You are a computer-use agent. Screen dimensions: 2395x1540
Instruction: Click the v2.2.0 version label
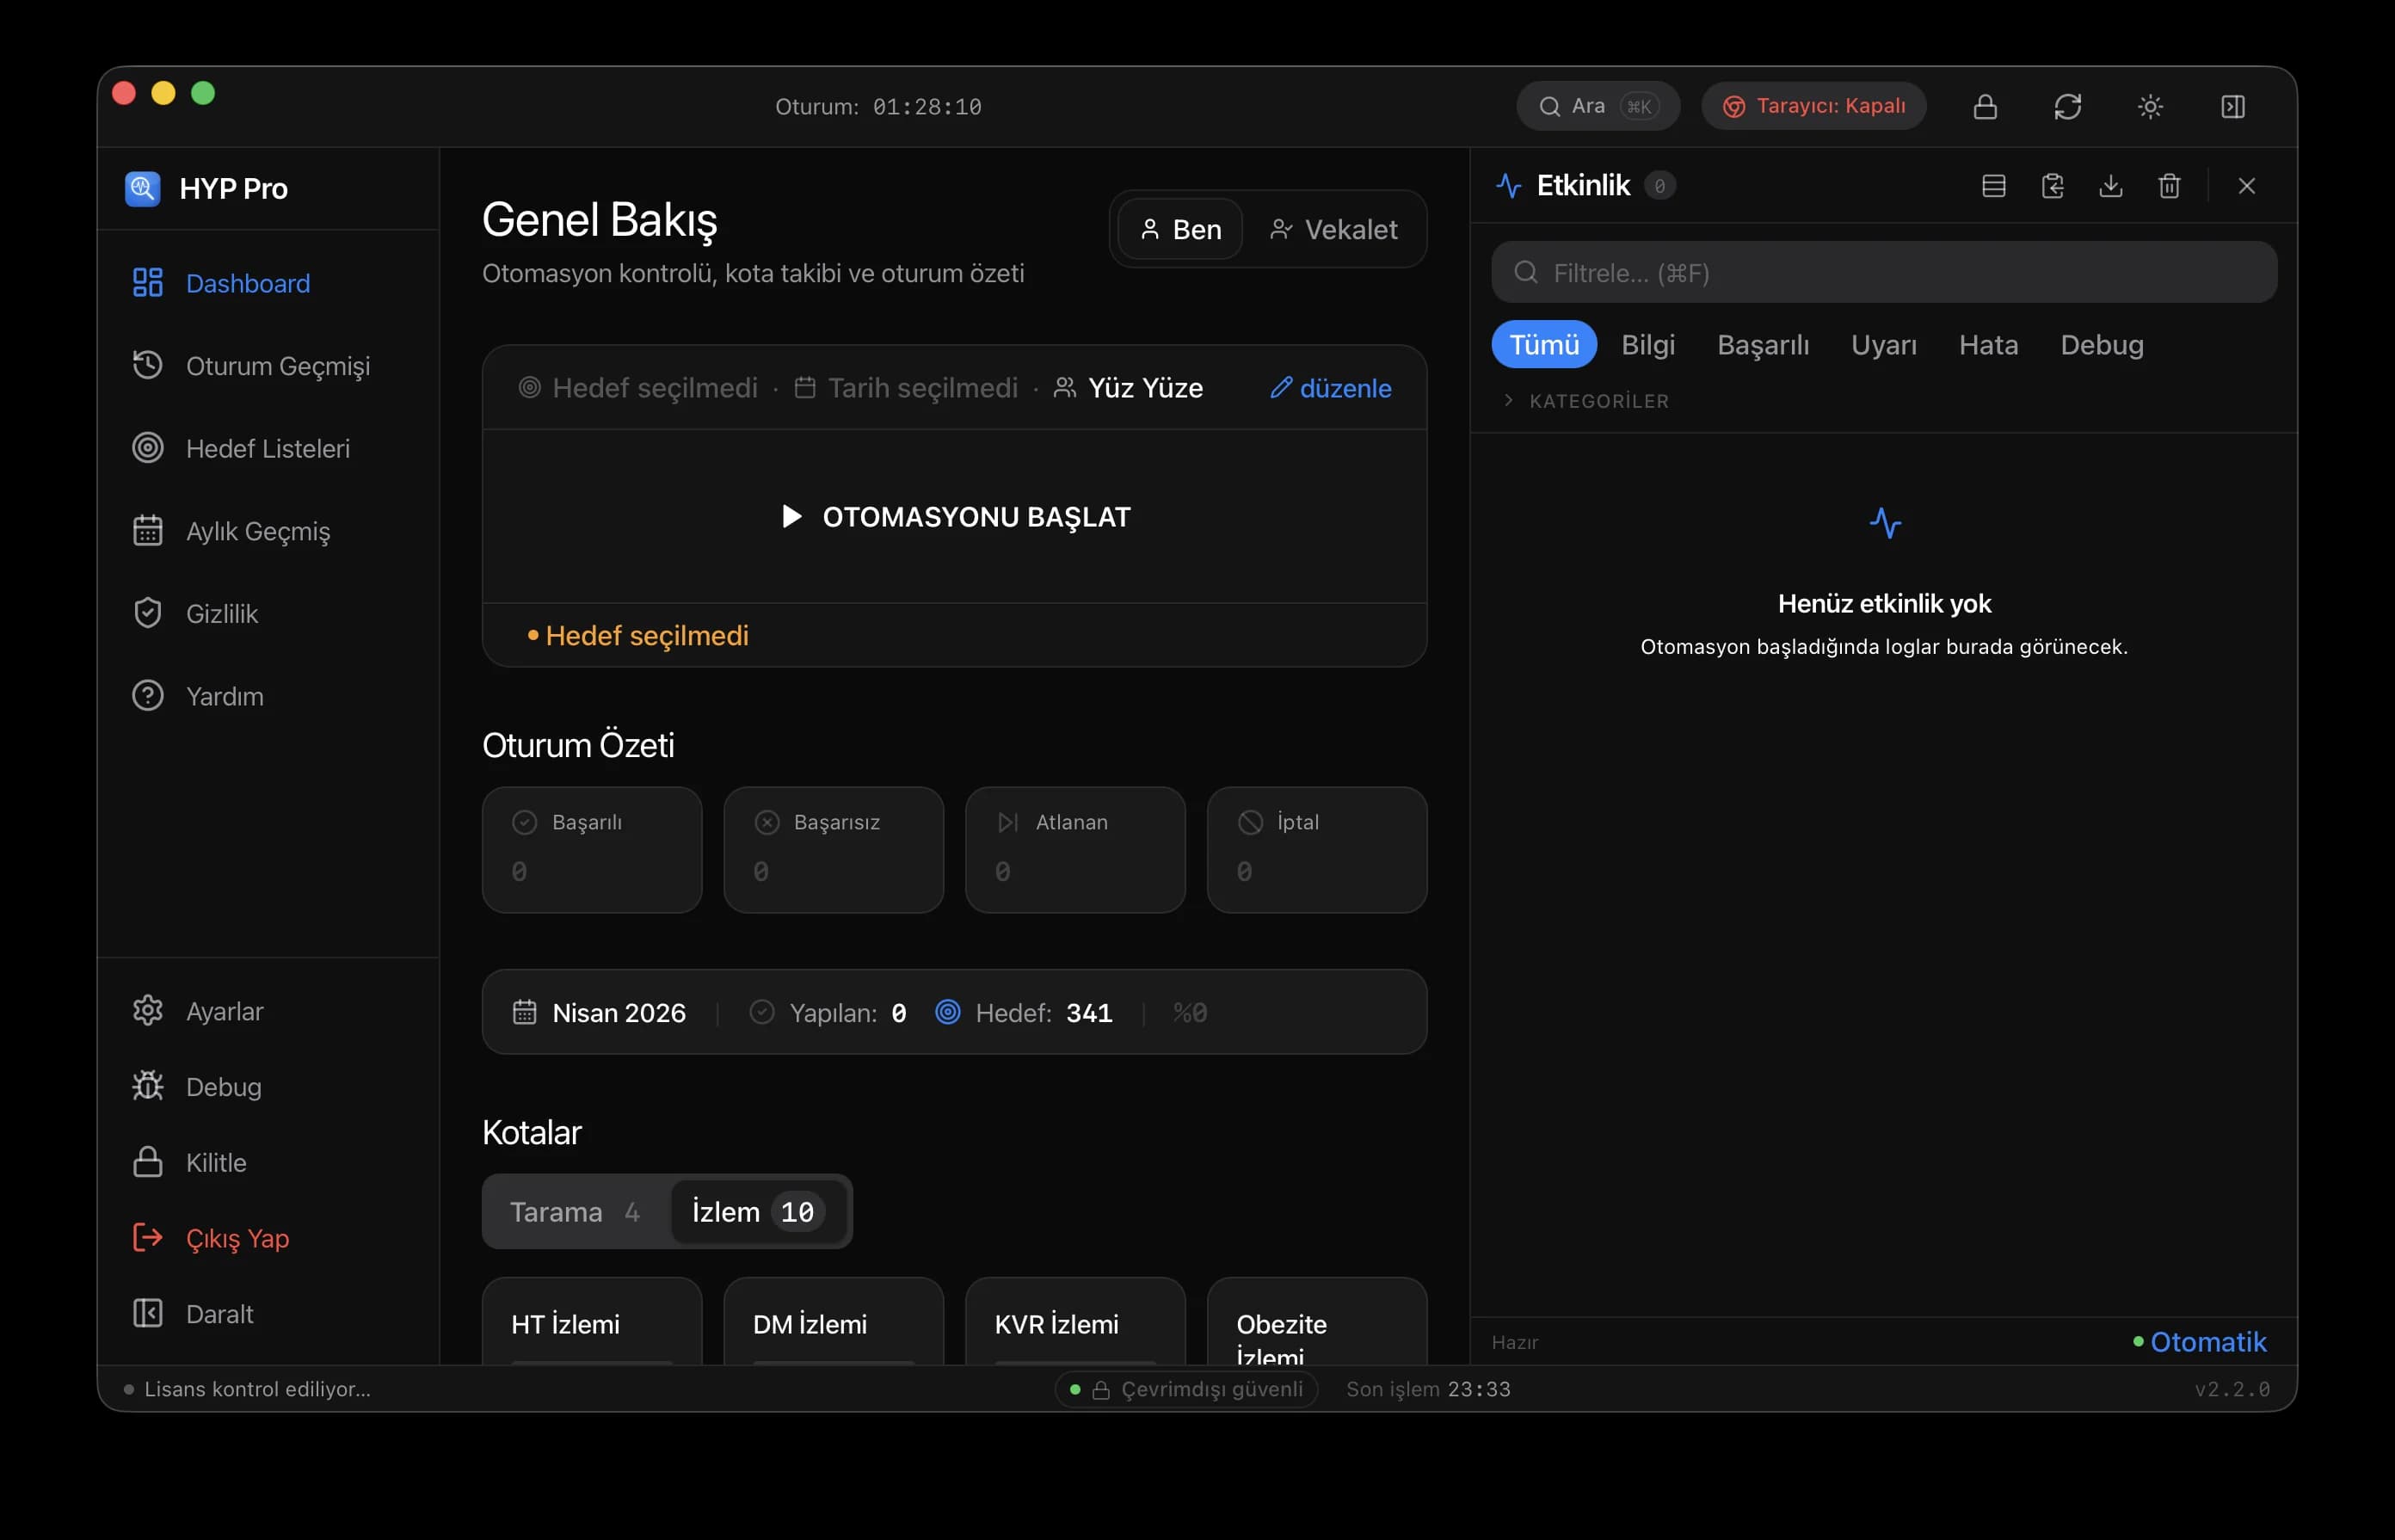pyautogui.click(x=2232, y=1389)
